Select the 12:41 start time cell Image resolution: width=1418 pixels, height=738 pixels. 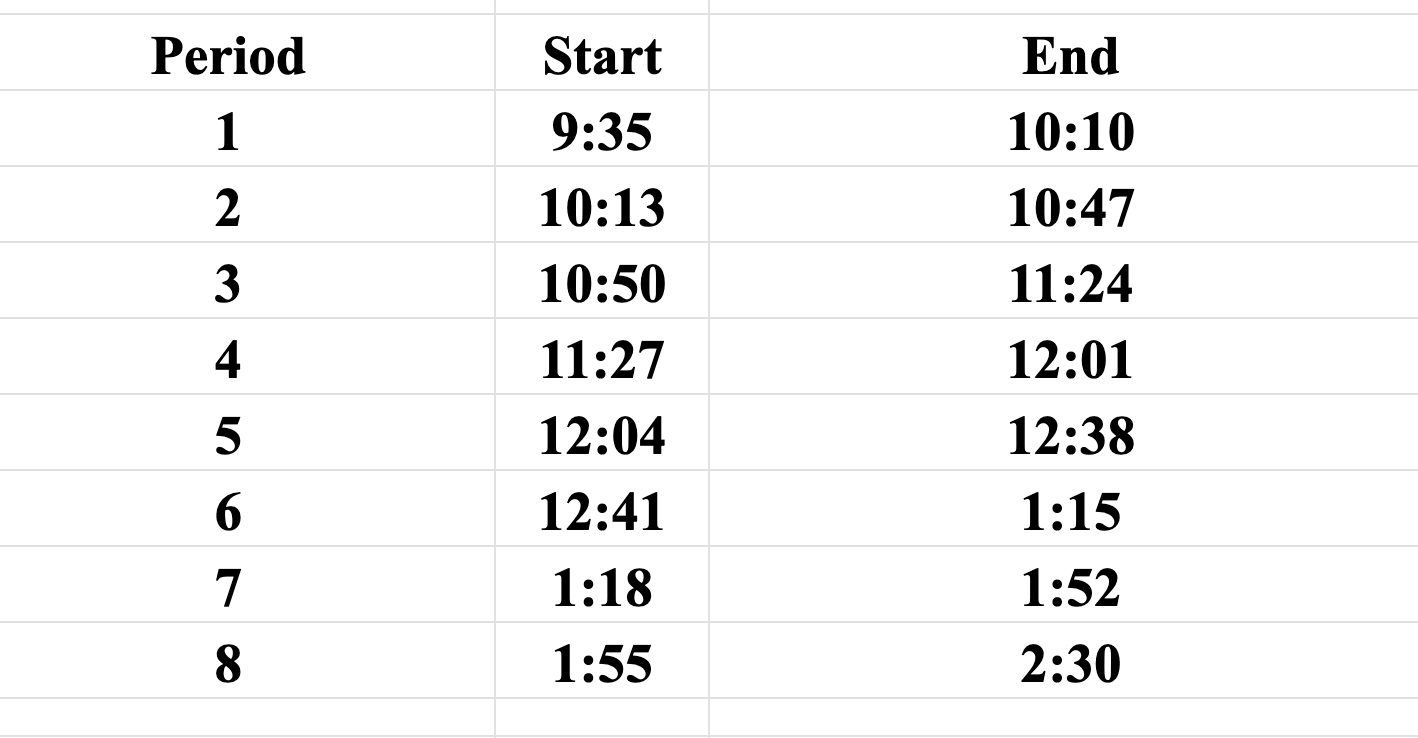tap(602, 512)
